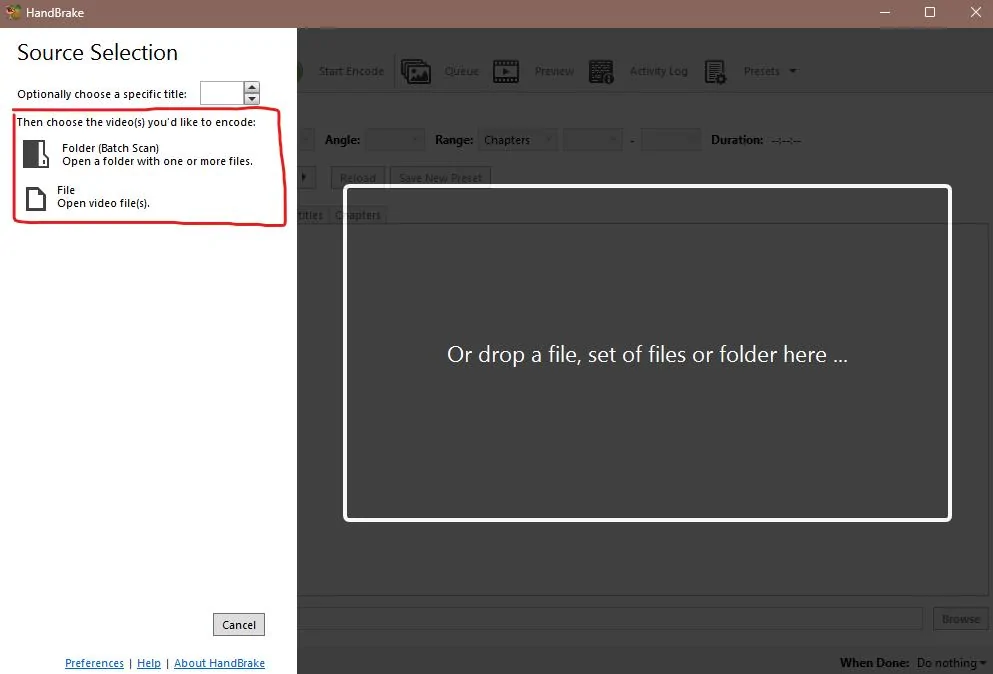Select the "Open video file(s)." text

103,203
